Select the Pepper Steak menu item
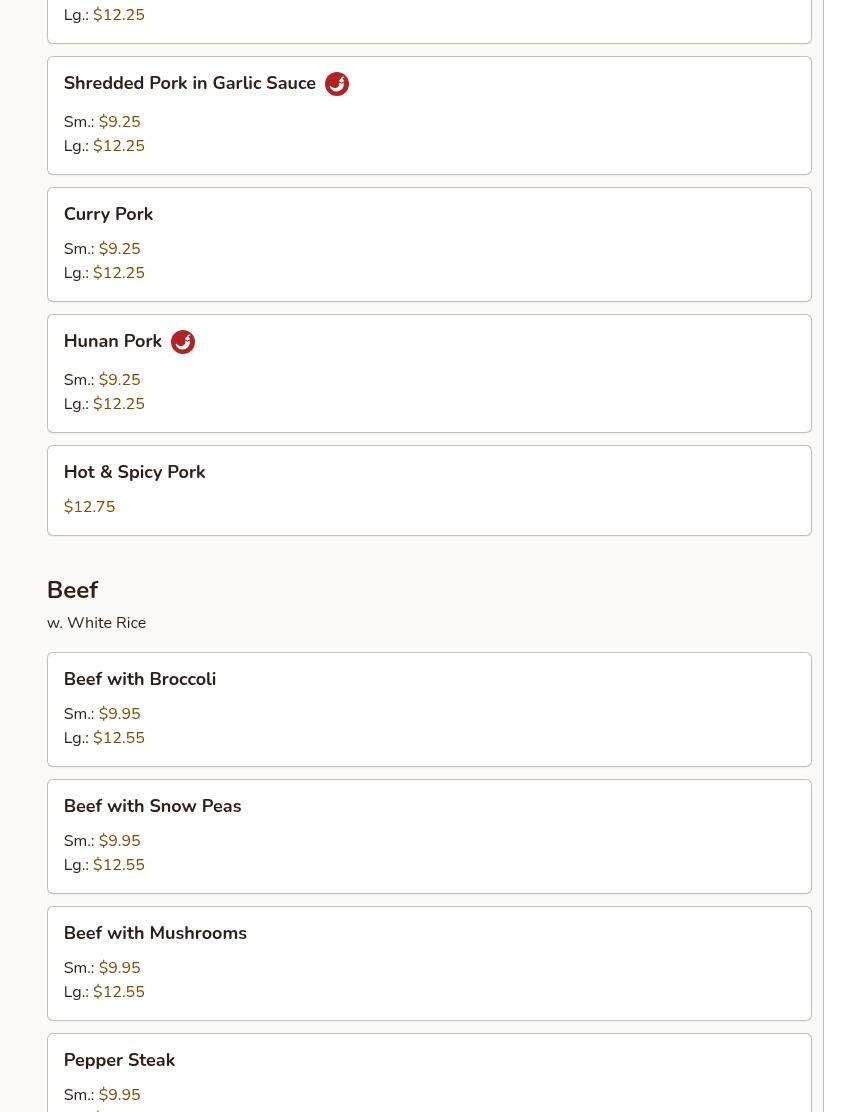This screenshot has width=844, height=1112. pos(119,1060)
